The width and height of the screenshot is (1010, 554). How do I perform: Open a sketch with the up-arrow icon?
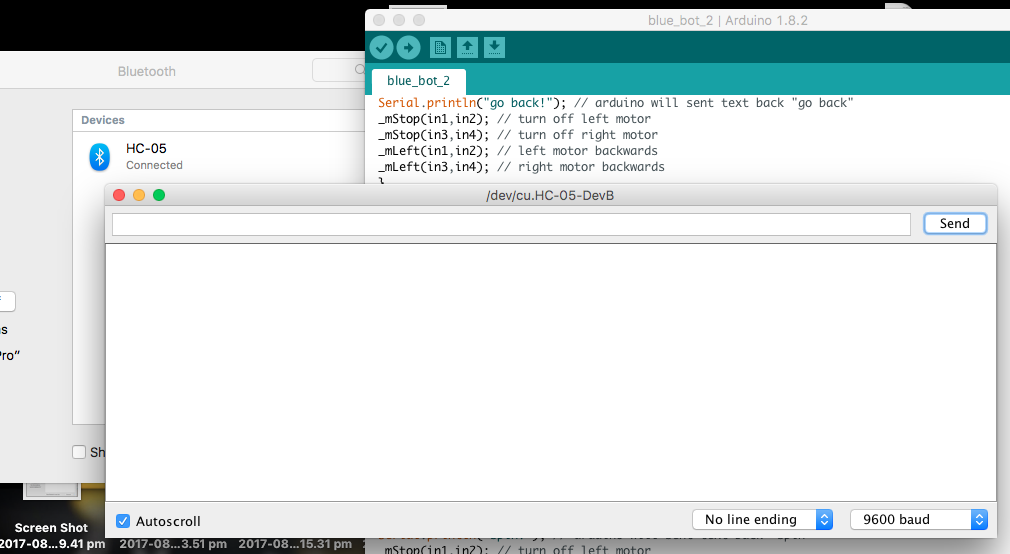click(468, 47)
